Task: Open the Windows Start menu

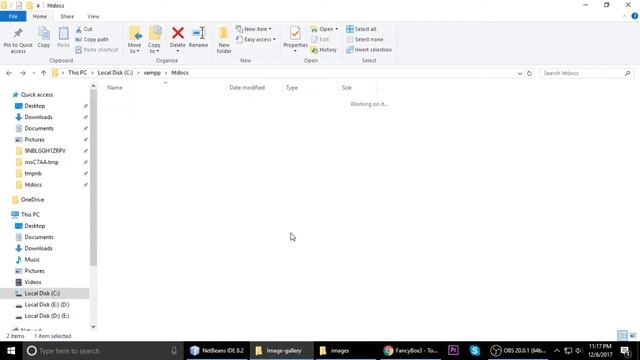Action: point(11,351)
